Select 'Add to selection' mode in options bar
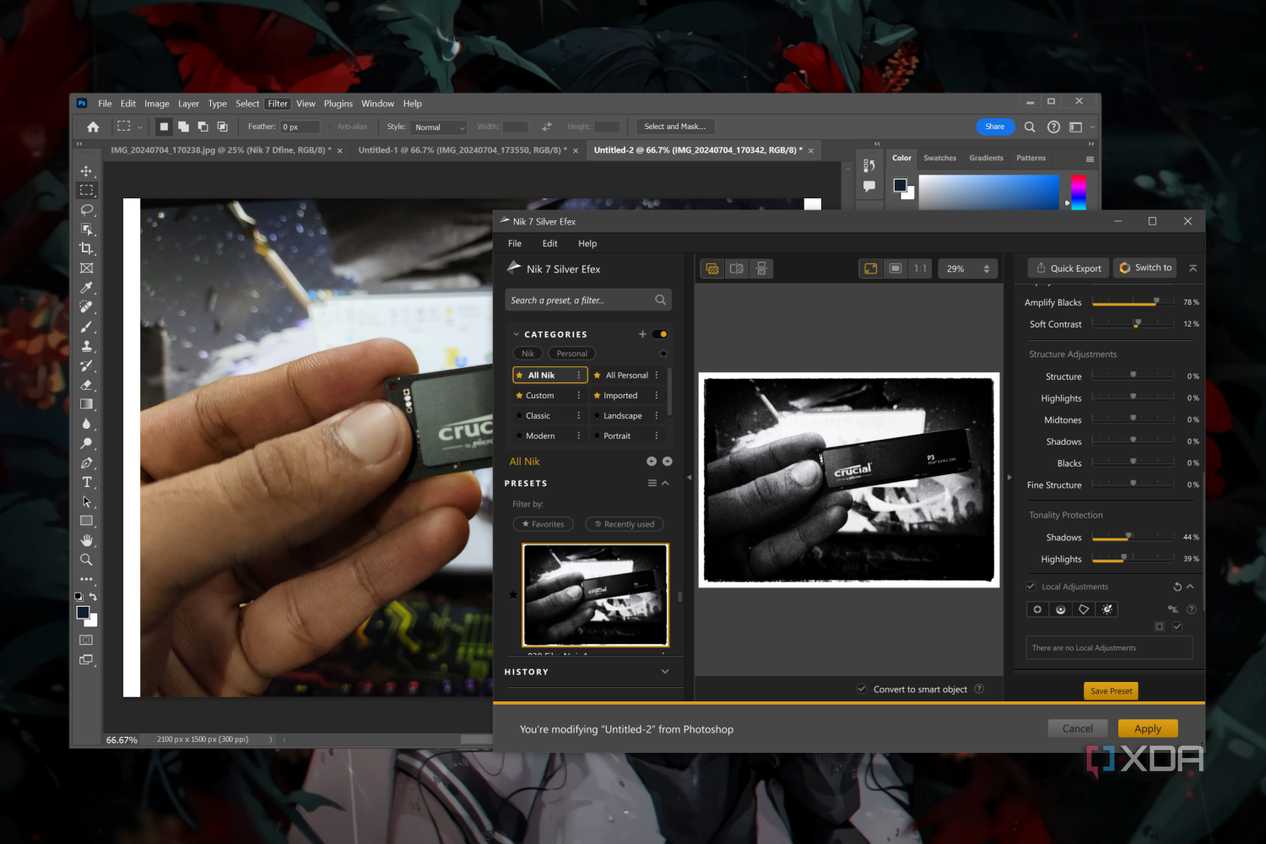The image size is (1266, 844). [x=184, y=127]
